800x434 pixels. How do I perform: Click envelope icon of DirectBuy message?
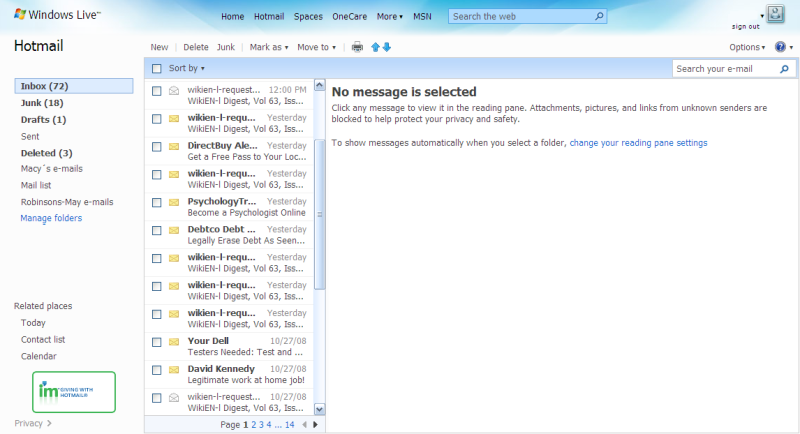174,146
